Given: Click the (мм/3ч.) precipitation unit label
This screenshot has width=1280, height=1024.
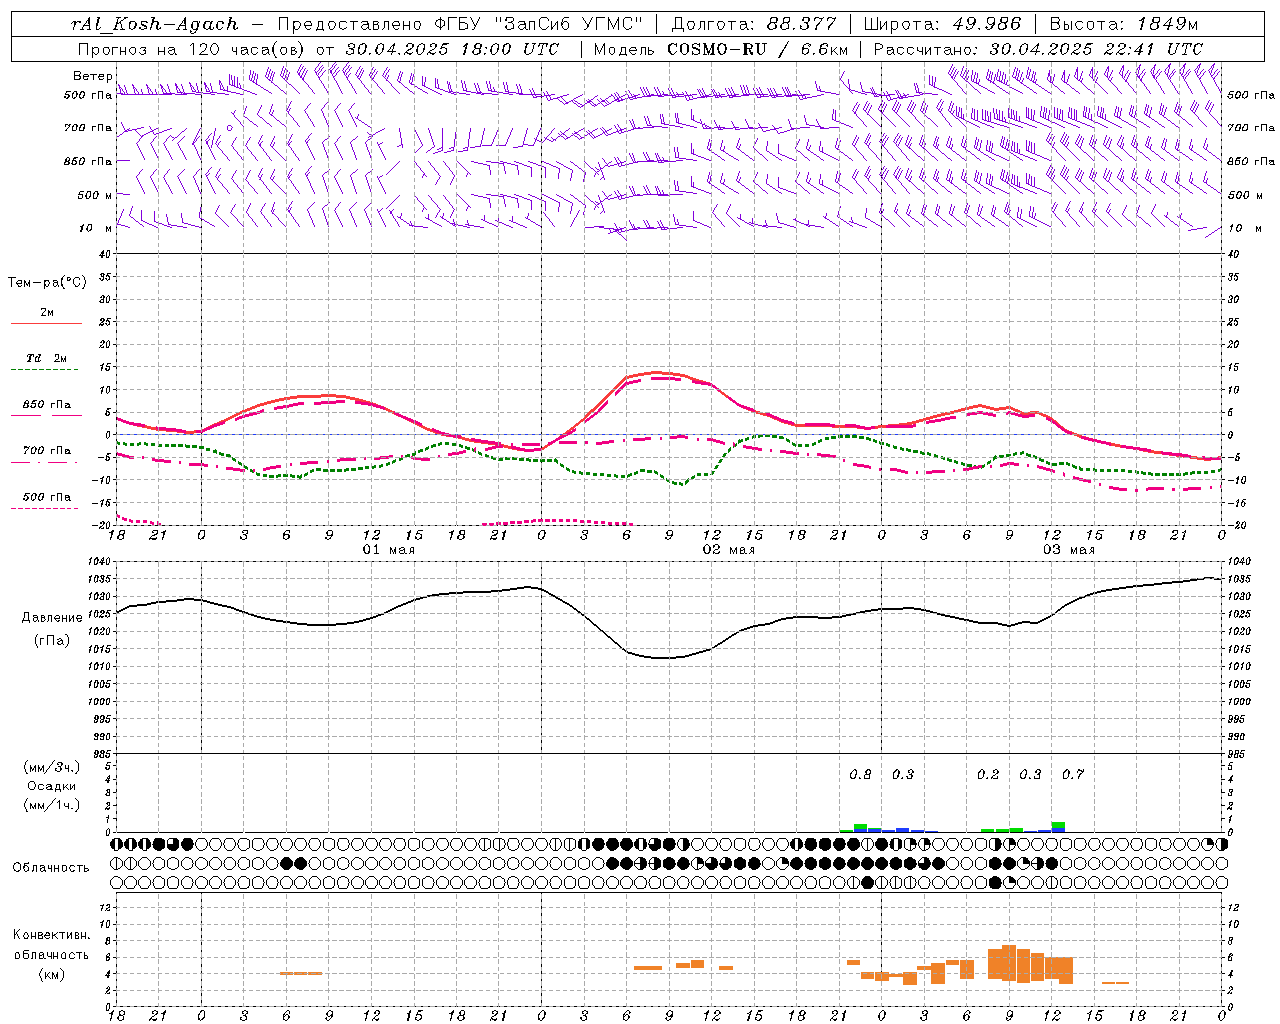Looking at the screenshot, I should tap(52, 767).
